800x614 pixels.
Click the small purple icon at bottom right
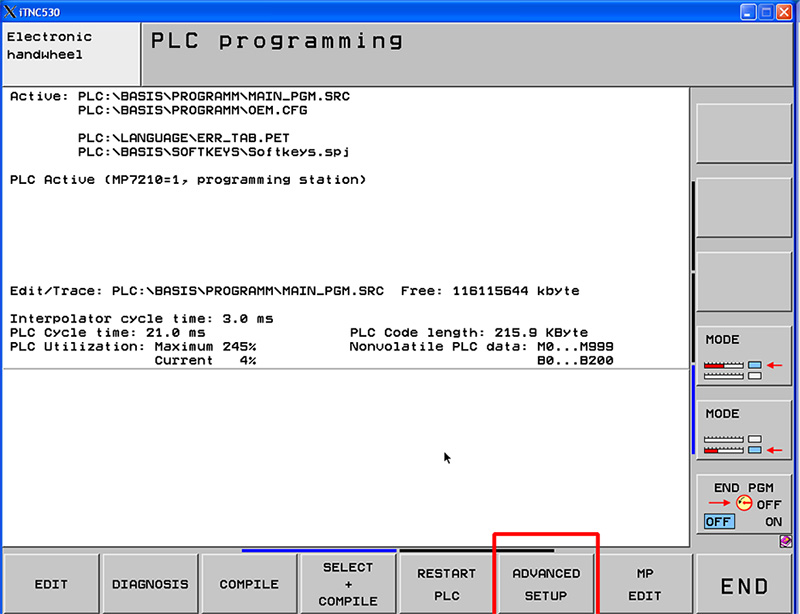point(786,542)
